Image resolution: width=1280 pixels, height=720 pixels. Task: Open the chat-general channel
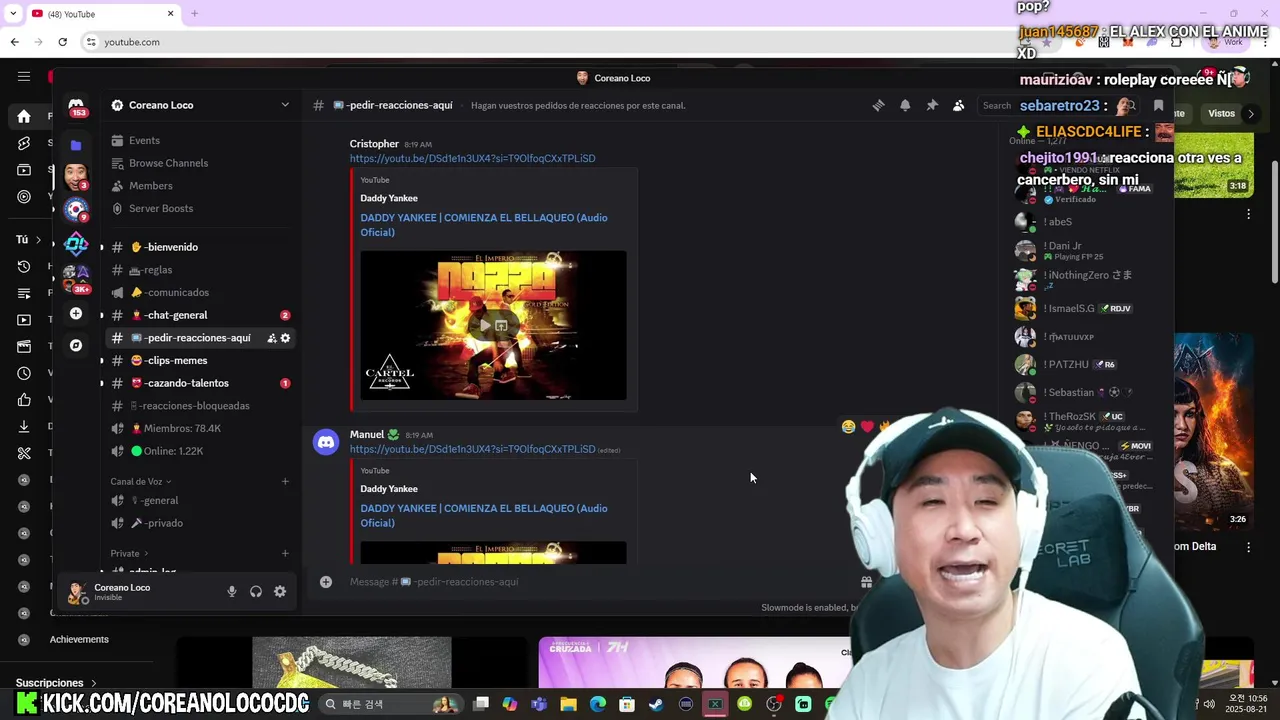click(200, 315)
